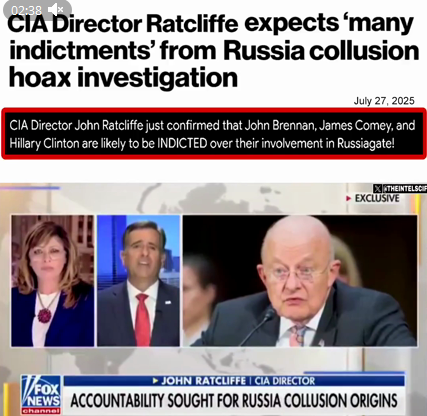
Task: Click the JOHN RATCLIFFE name banner
Action: coord(203,381)
